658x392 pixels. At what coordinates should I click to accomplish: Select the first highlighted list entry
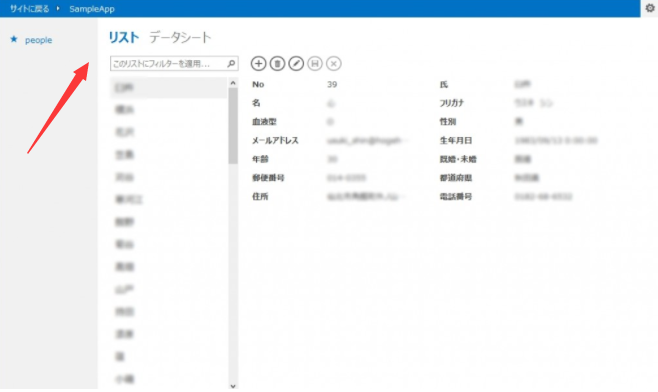tap(169, 88)
